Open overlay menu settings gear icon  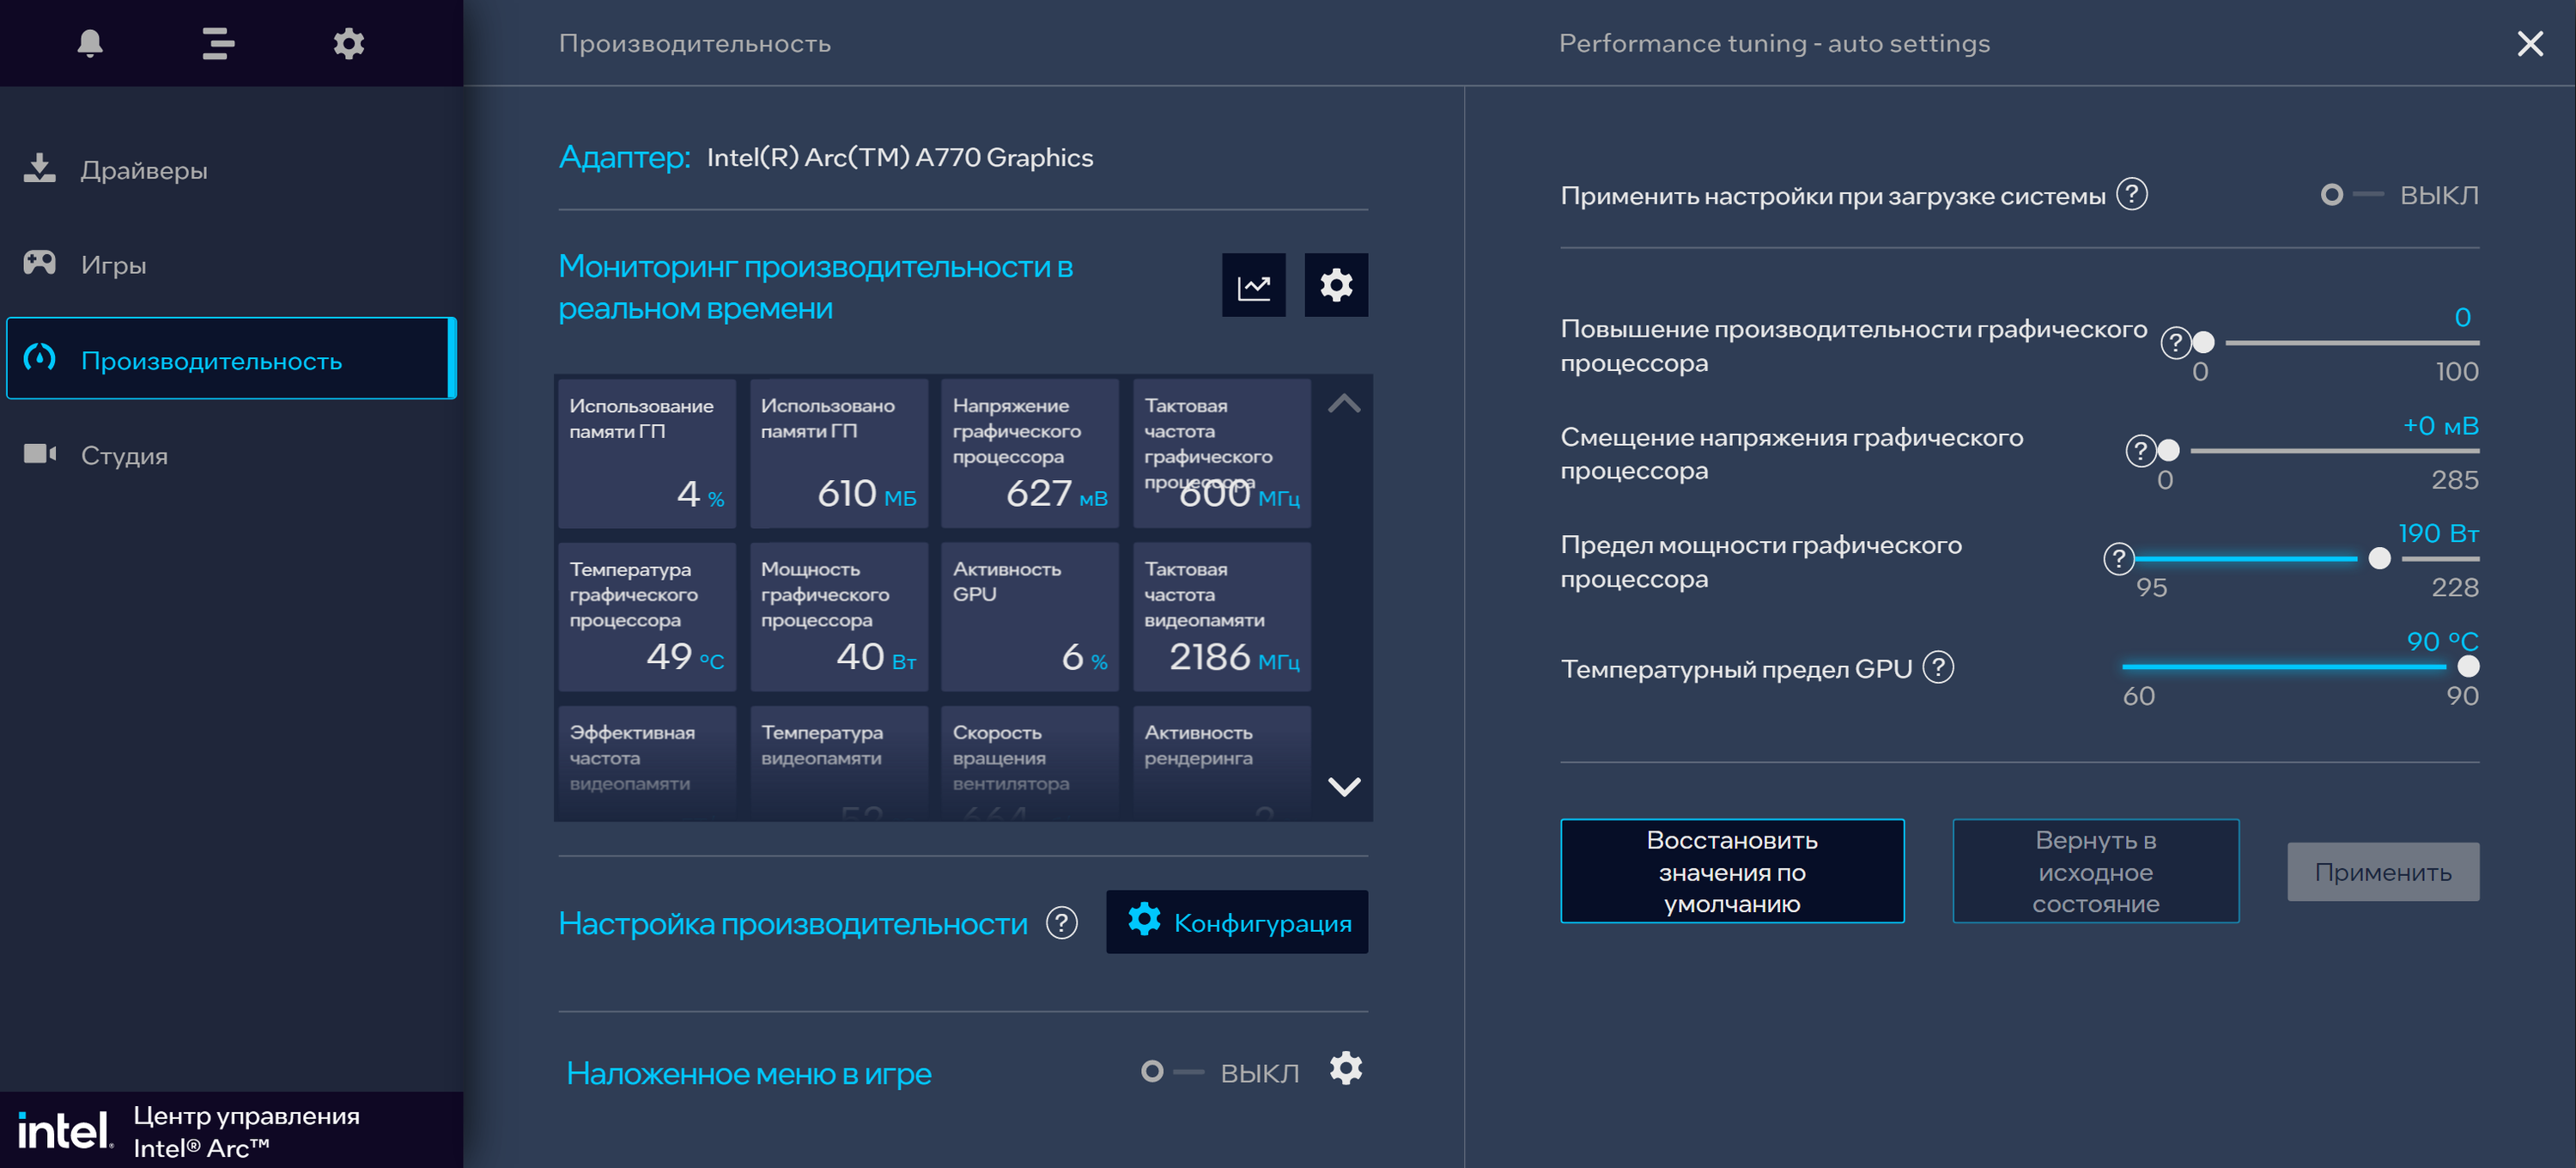[1345, 1069]
